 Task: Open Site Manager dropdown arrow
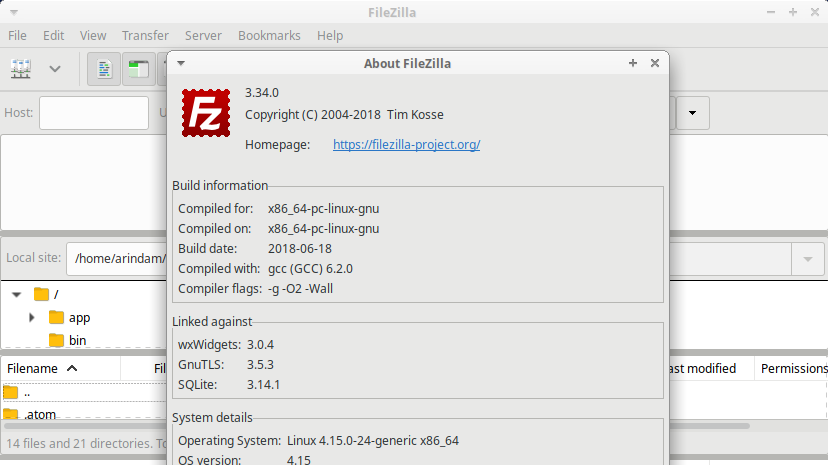click(x=55, y=69)
